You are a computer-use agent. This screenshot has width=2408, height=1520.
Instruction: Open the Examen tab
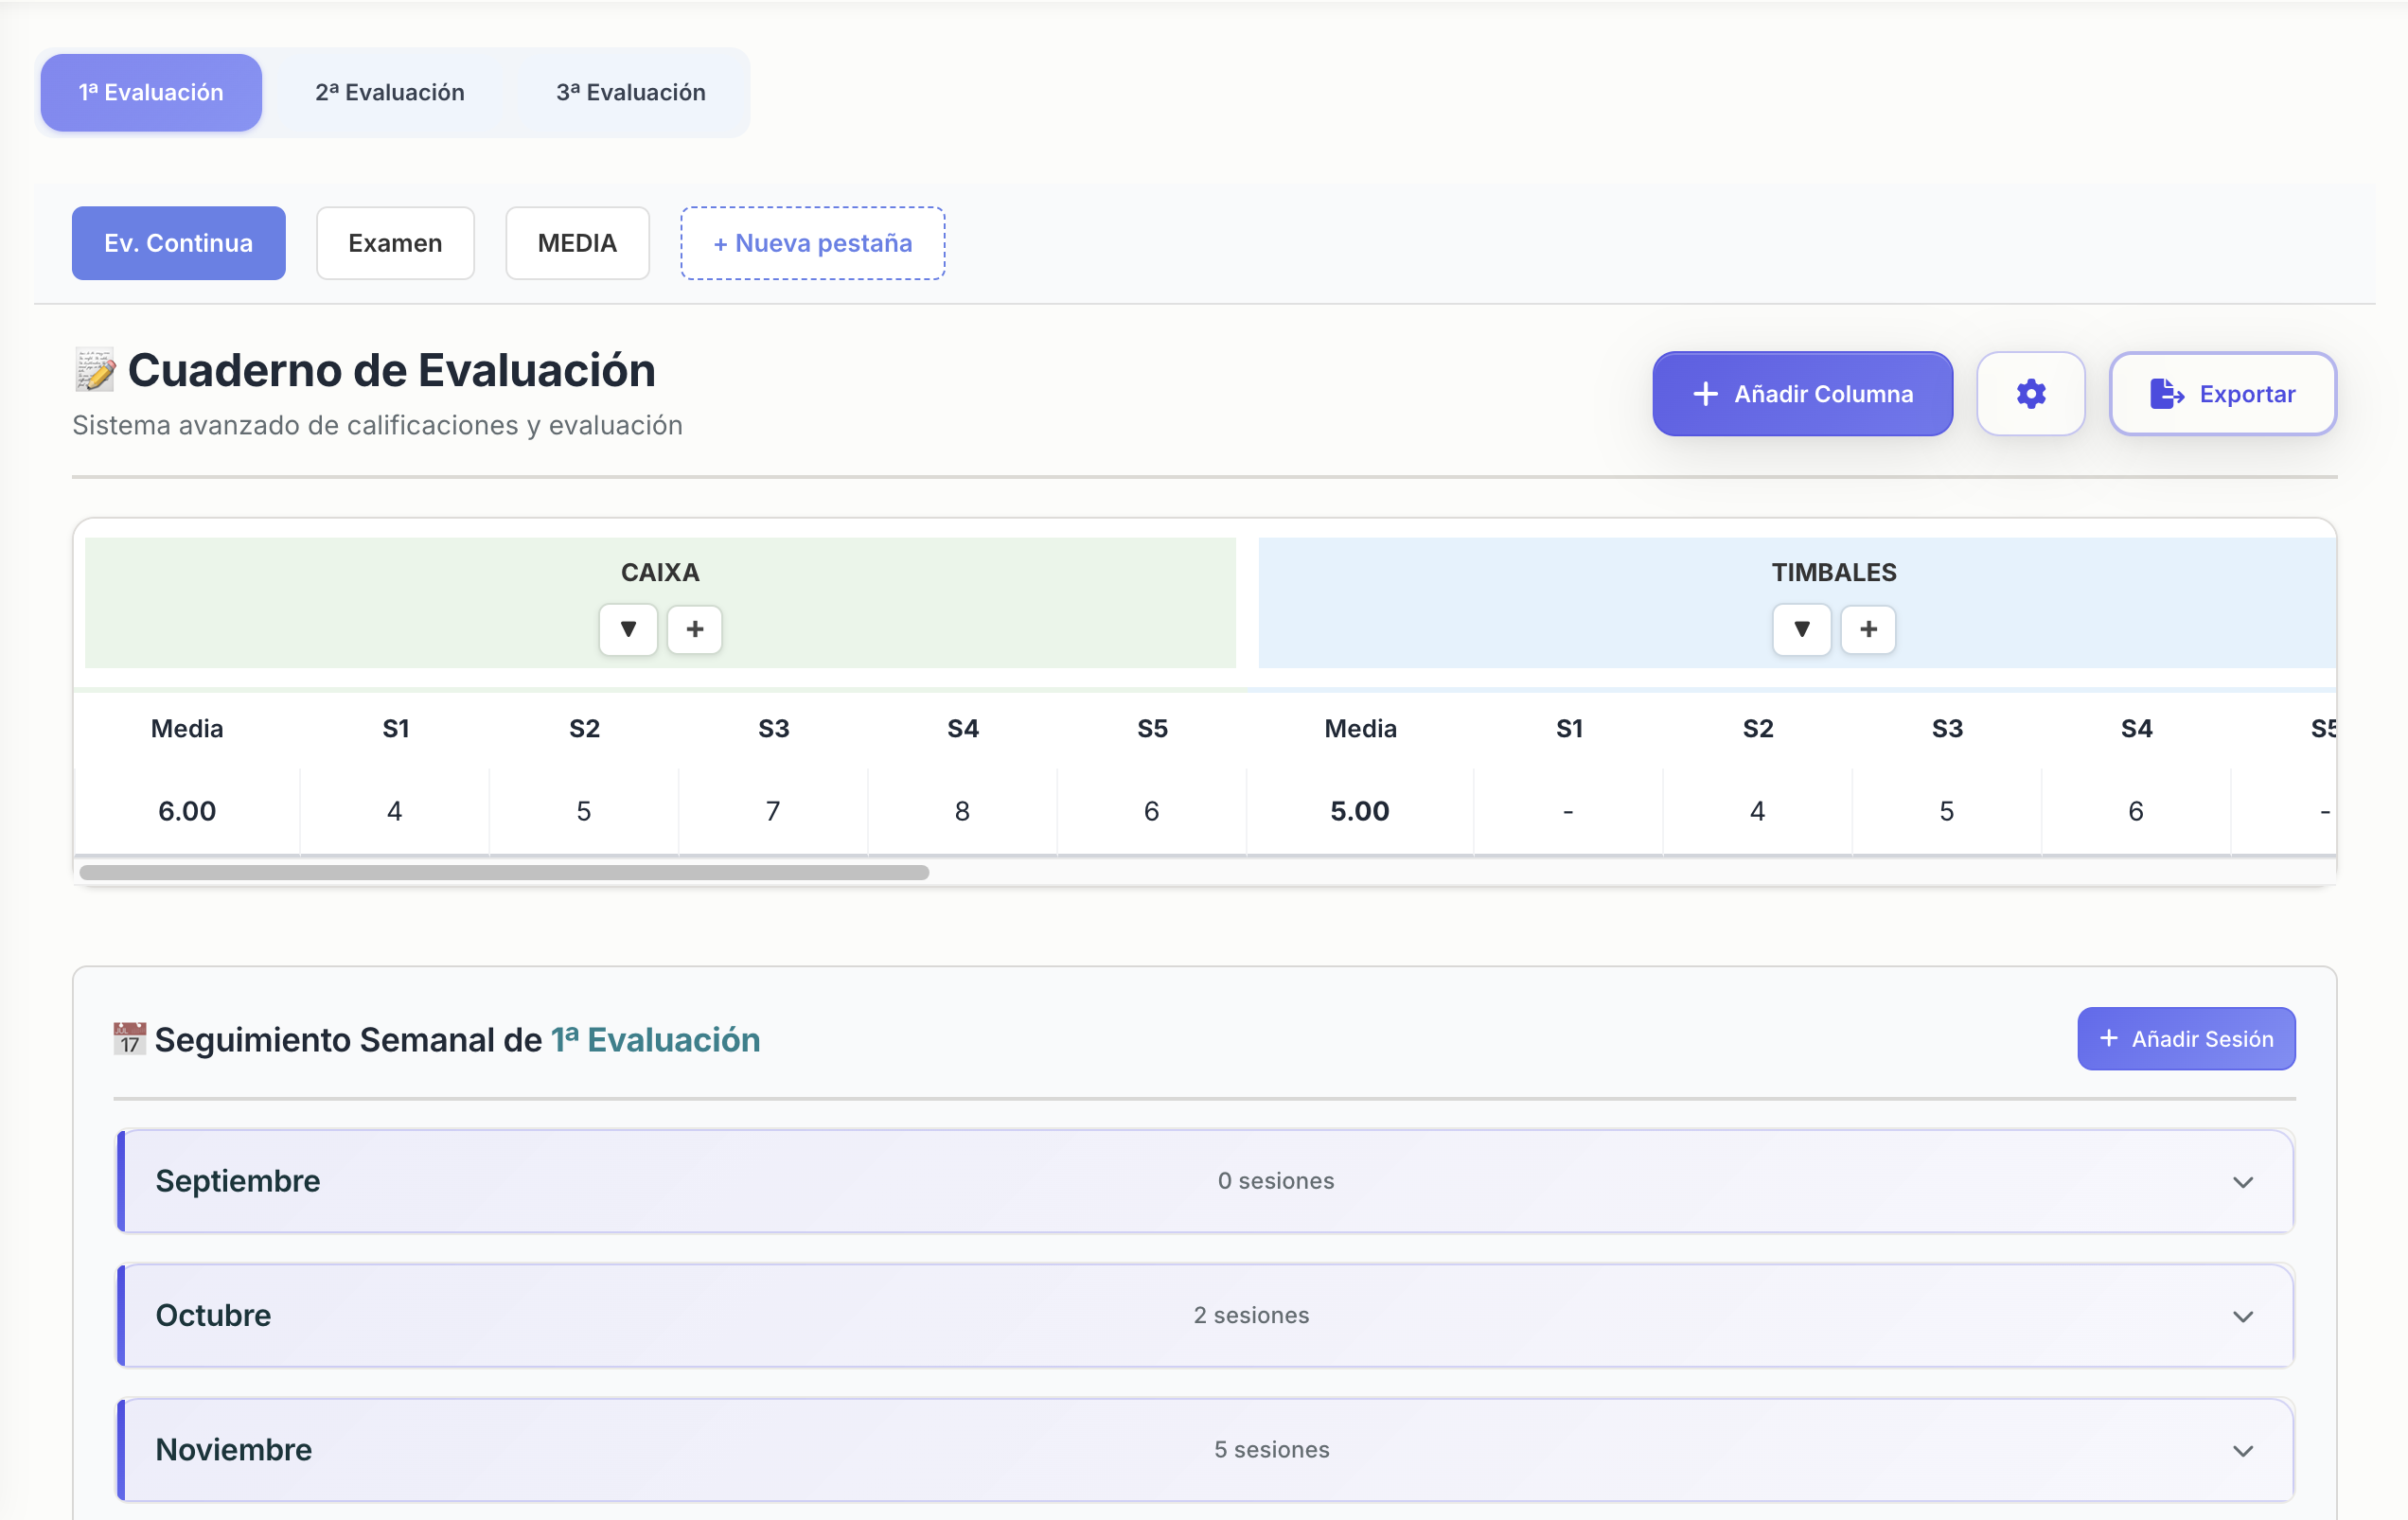pyautogui.click(x=395, y=243)
